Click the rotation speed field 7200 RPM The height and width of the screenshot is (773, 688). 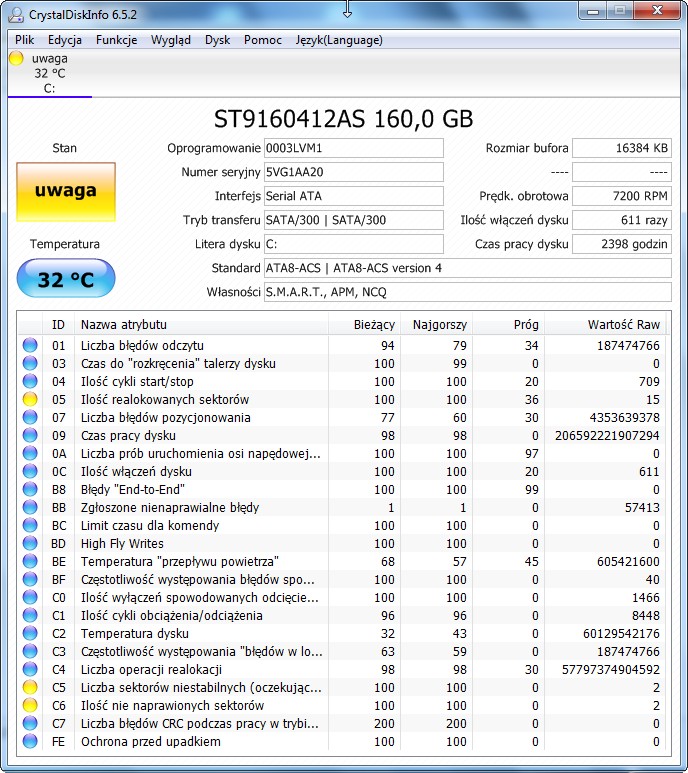tap(622, 196)
